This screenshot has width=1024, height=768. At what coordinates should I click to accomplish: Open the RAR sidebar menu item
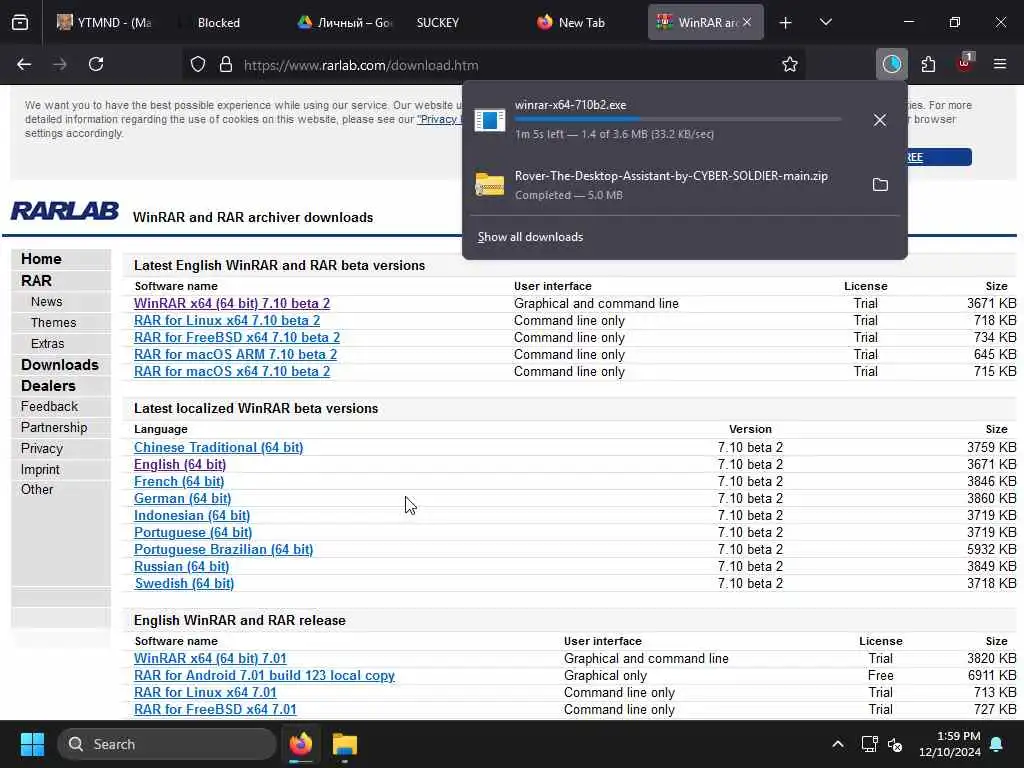[36, 281]
